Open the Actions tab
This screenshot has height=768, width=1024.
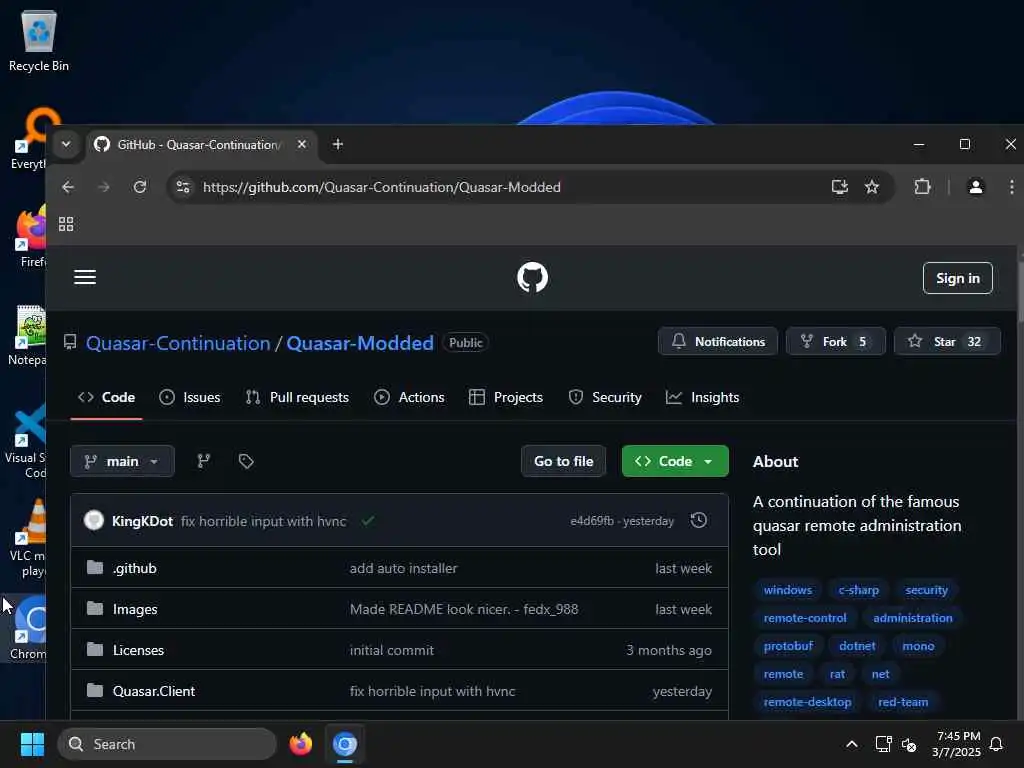click(x=409, y=397)
